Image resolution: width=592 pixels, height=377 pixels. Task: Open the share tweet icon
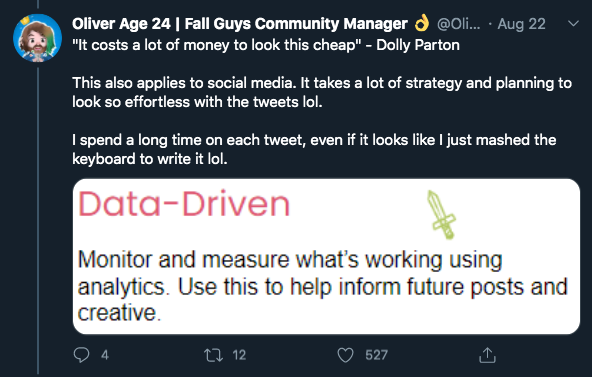point(487,355)
